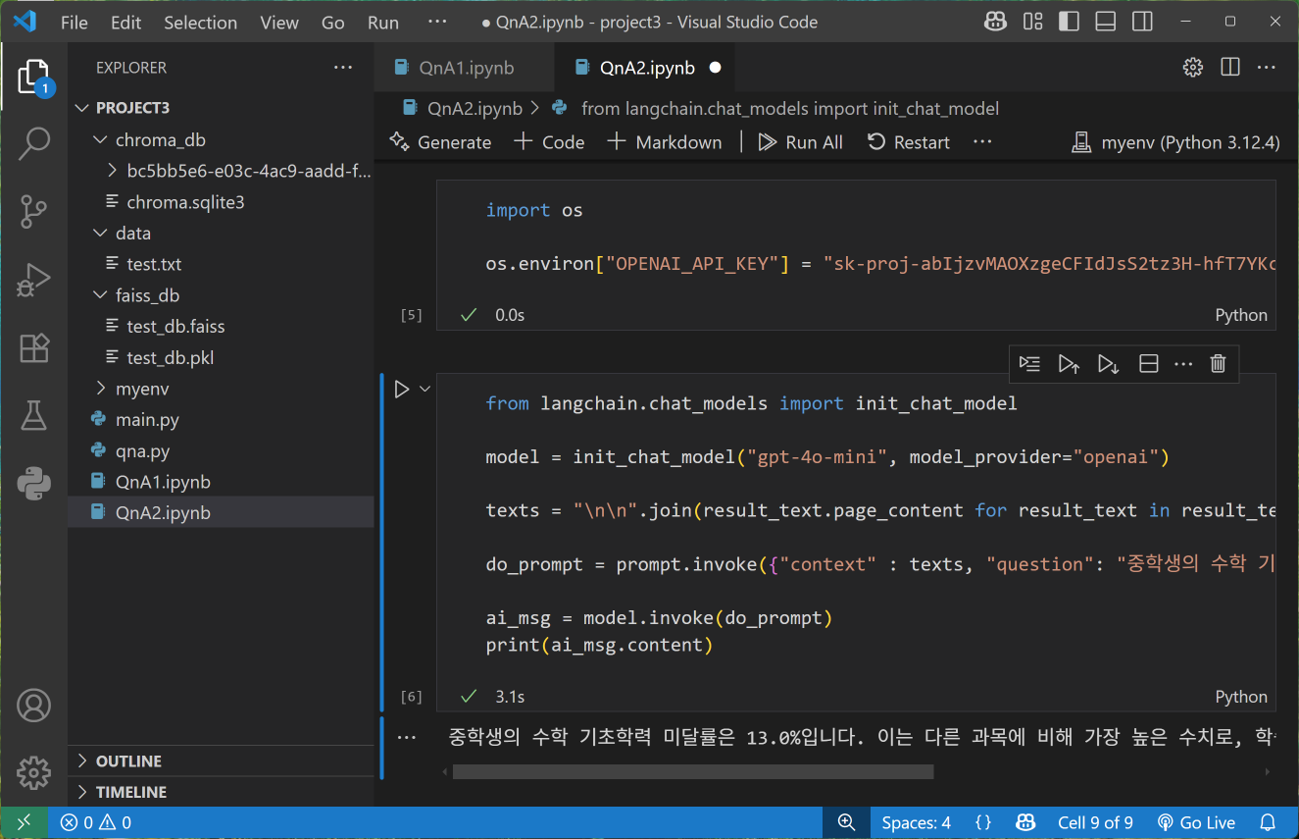Open cell output actions ellipsis
Screen dimensions: 1299x839
(406, 738)
